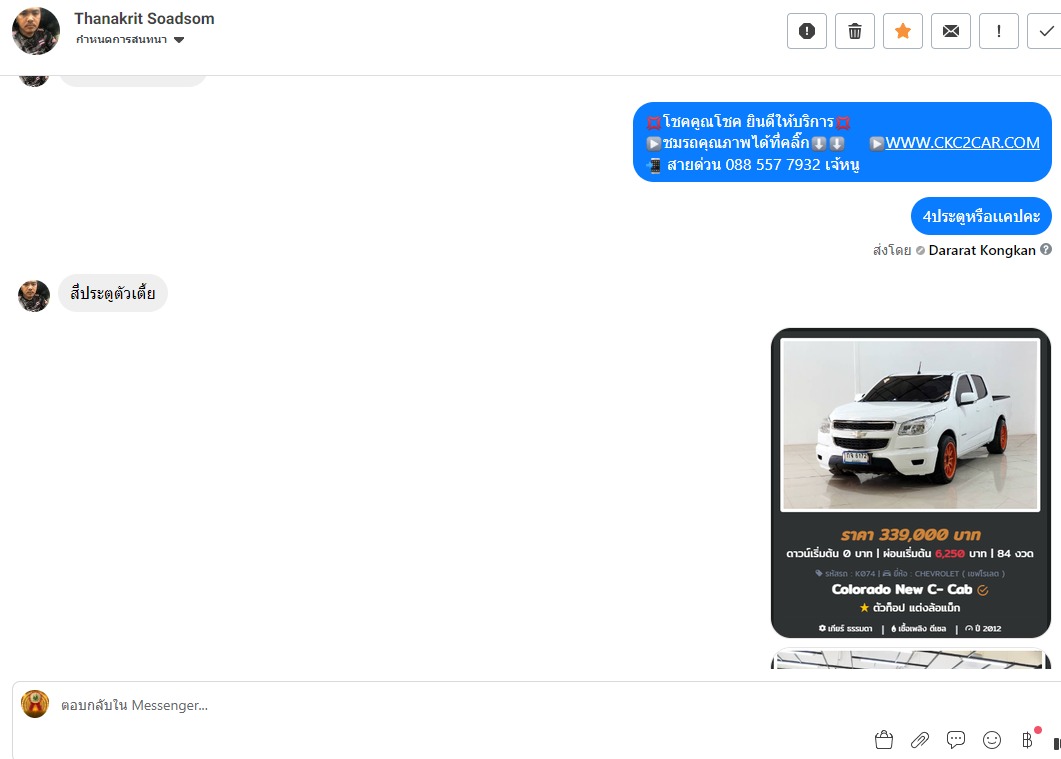Open the partially visible second car image
This screenshot has height=759, width=1061.
tap(911, 659)
